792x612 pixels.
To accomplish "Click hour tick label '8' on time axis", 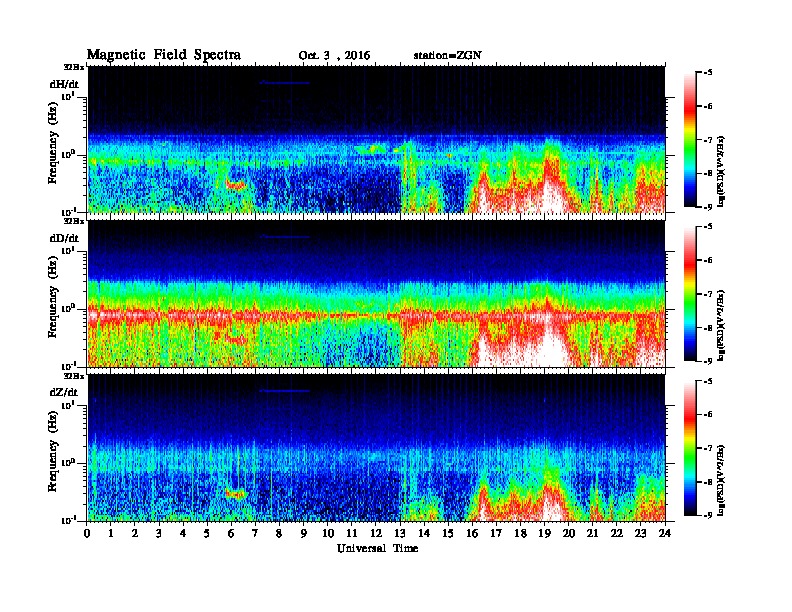I will (x=279, y=533).
